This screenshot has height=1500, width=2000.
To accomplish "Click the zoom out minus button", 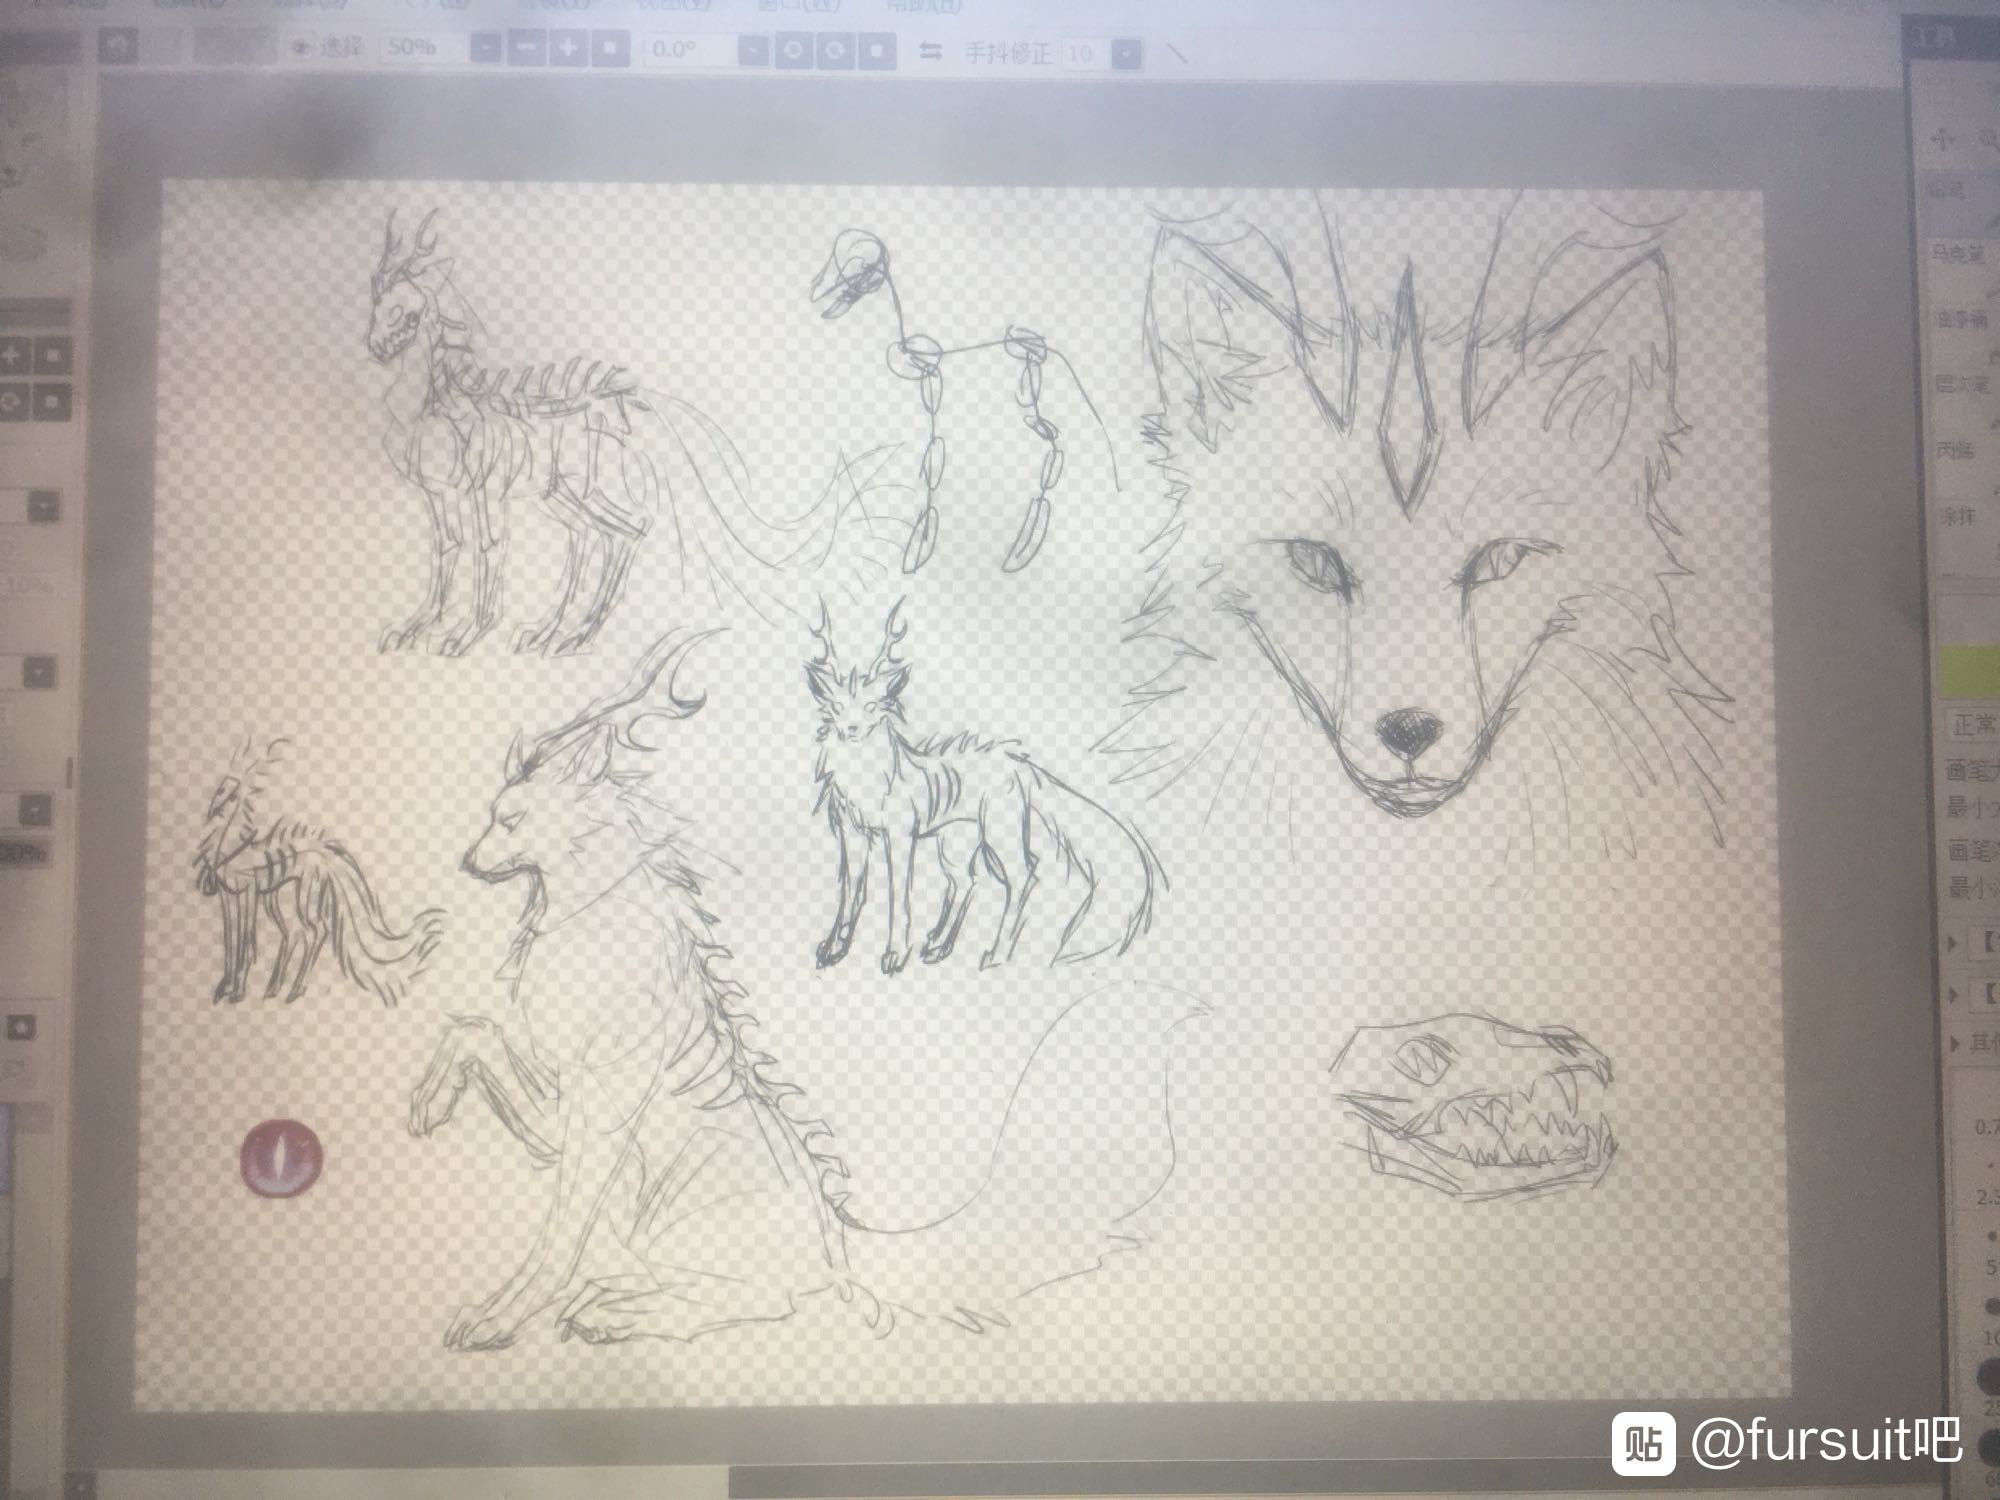I will click(527, 49).
